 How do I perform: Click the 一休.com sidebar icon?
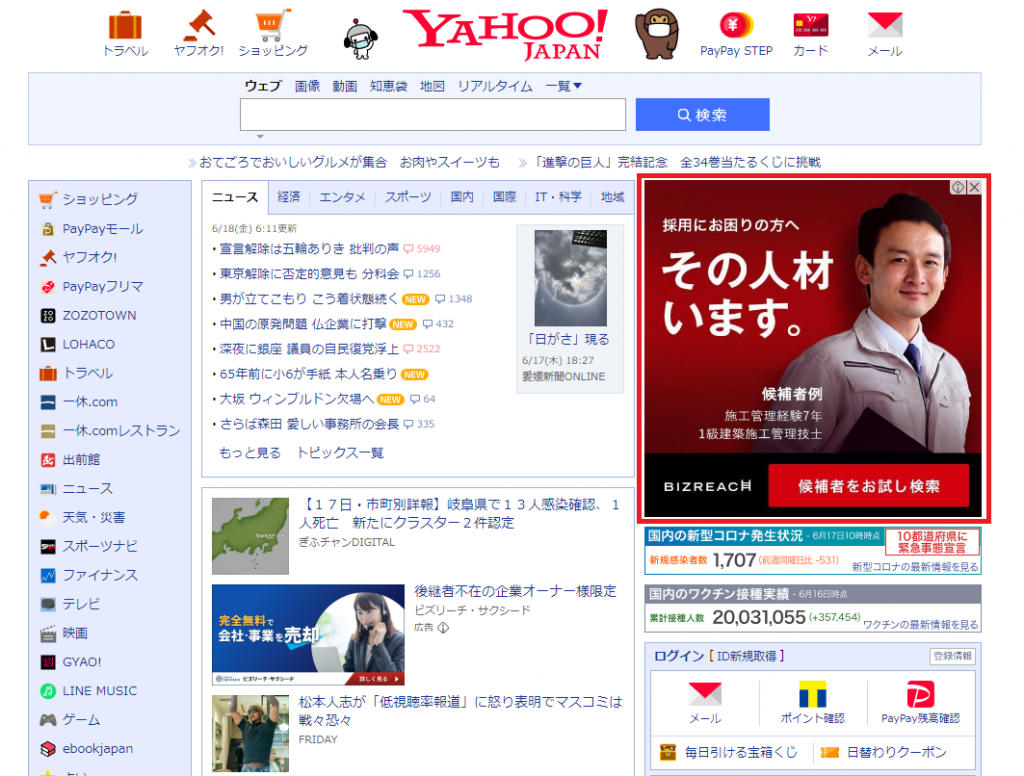tap(47, 402)
